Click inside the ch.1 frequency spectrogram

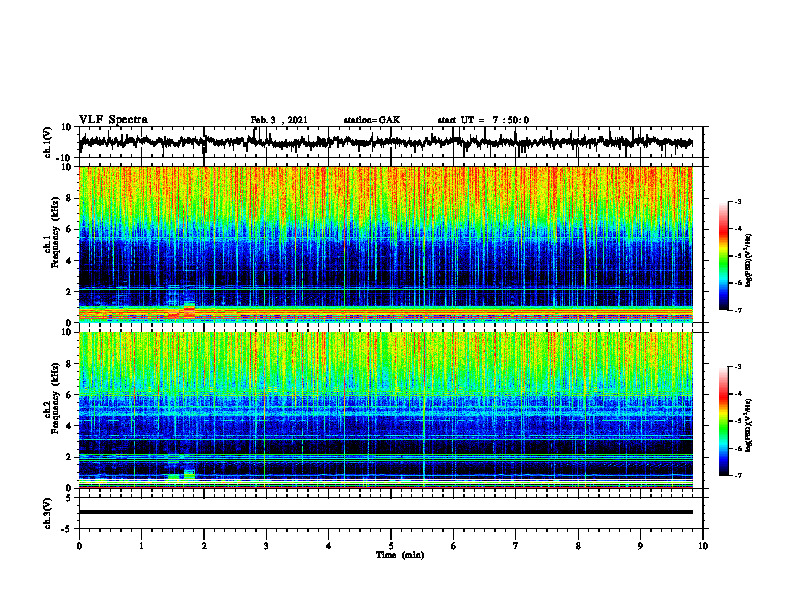pos(385,244)
